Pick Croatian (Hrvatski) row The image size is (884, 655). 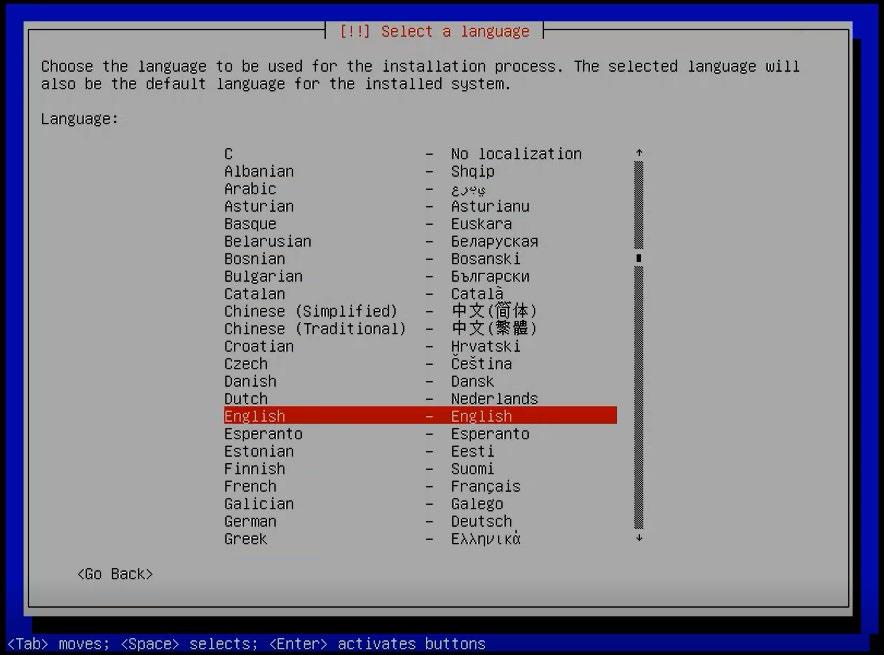[420, 346]
